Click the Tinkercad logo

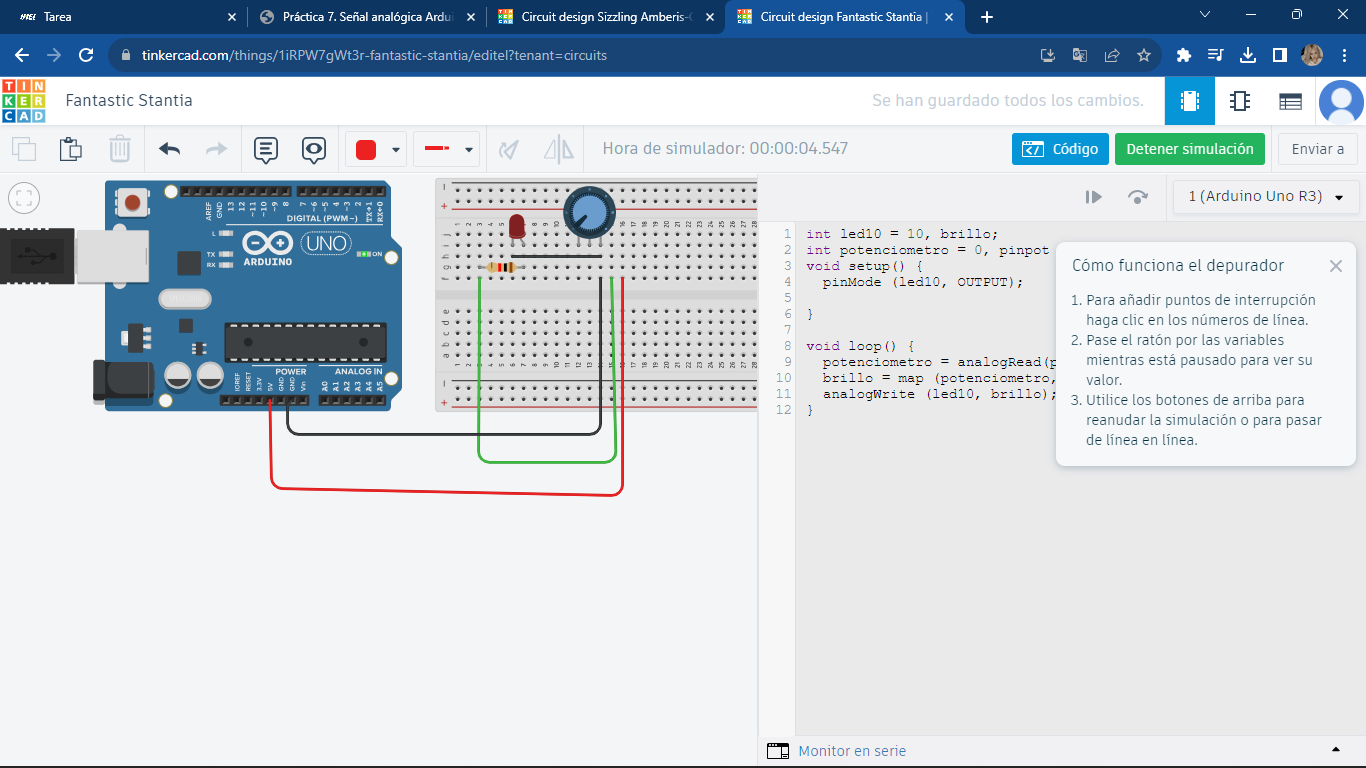pyautogui.click(x=23, y=101)
